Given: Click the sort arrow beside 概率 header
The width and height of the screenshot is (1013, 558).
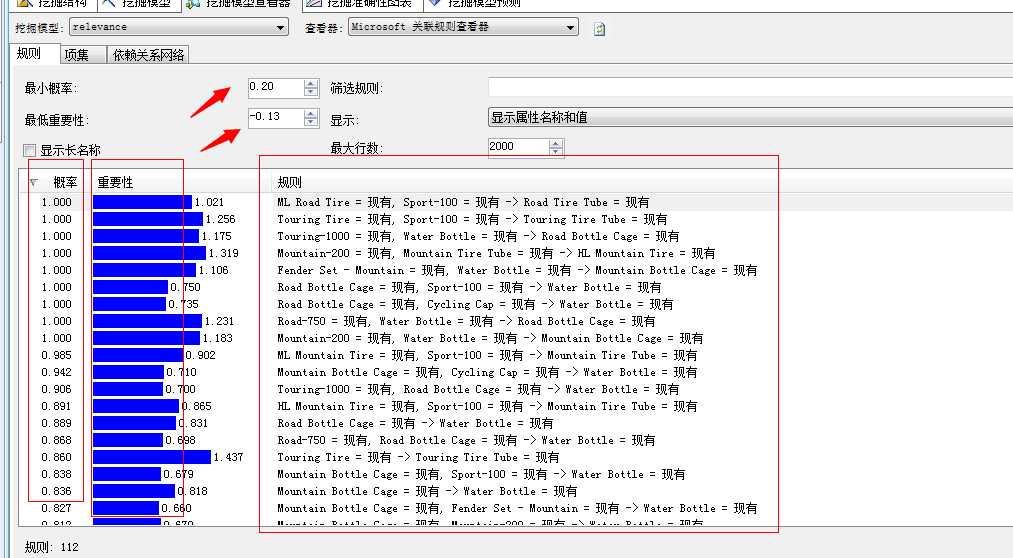Looking at the screenshot, I should pos(34,183).
